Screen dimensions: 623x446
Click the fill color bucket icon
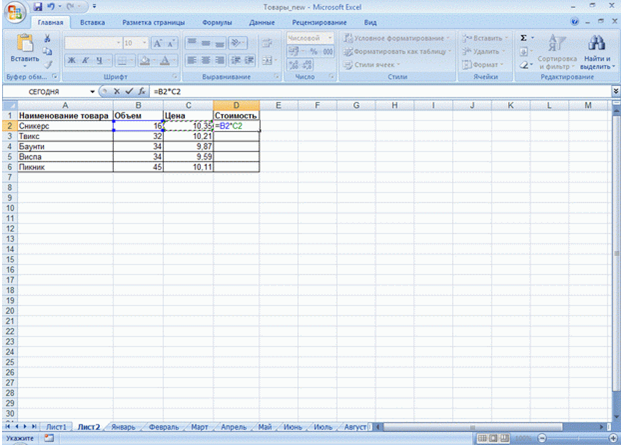145,60
